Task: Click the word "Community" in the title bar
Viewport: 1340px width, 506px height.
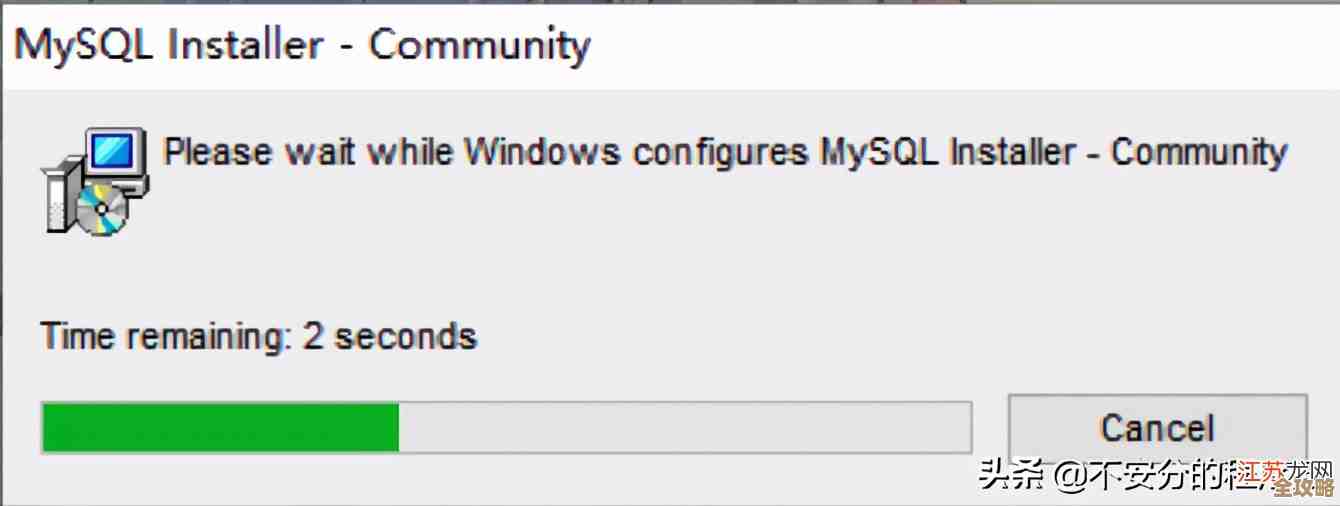Action: click(x=480, y=46)
